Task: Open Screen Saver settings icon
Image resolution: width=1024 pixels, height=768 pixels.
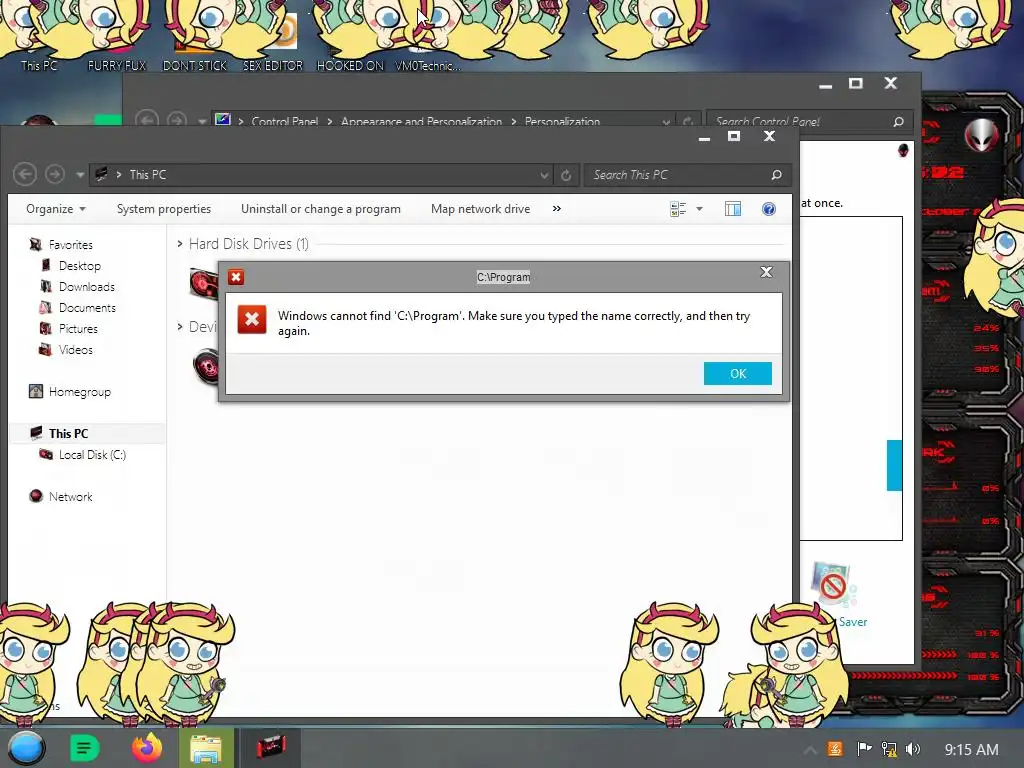Action: coord(833,584)
